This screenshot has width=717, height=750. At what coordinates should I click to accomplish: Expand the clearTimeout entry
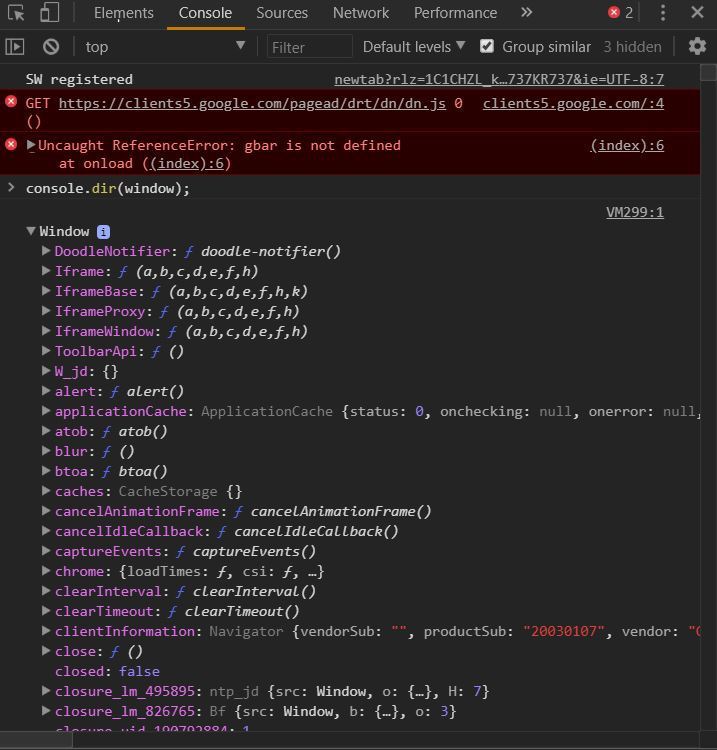[x=46, y=611]
